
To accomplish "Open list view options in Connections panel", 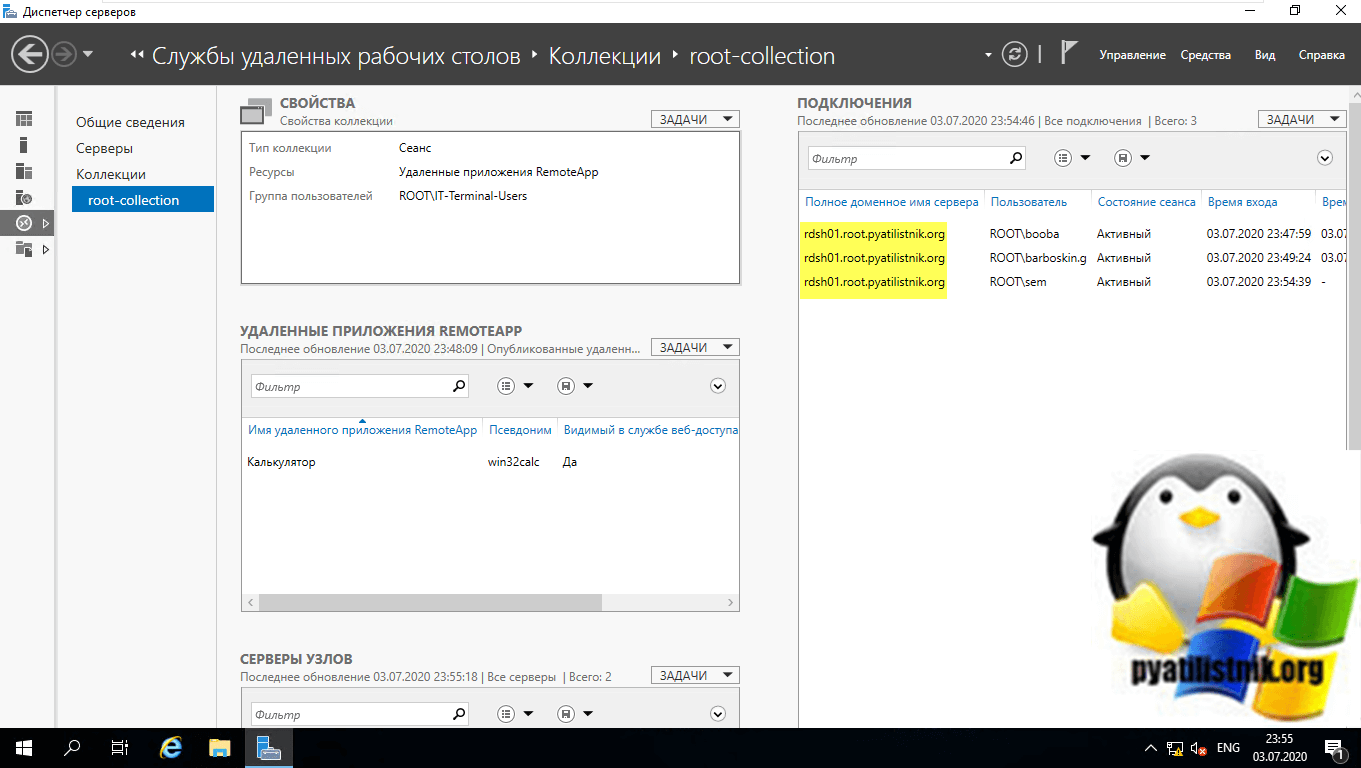I will coord(1064,158).
